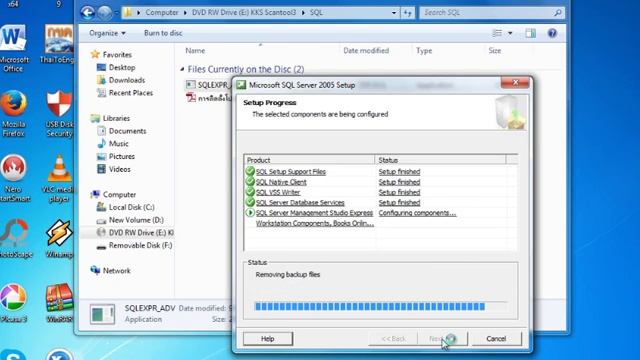This screenshot has width=640, height=360.
Task: Refresh the Explorer address bar
Action: pos(408,13)
